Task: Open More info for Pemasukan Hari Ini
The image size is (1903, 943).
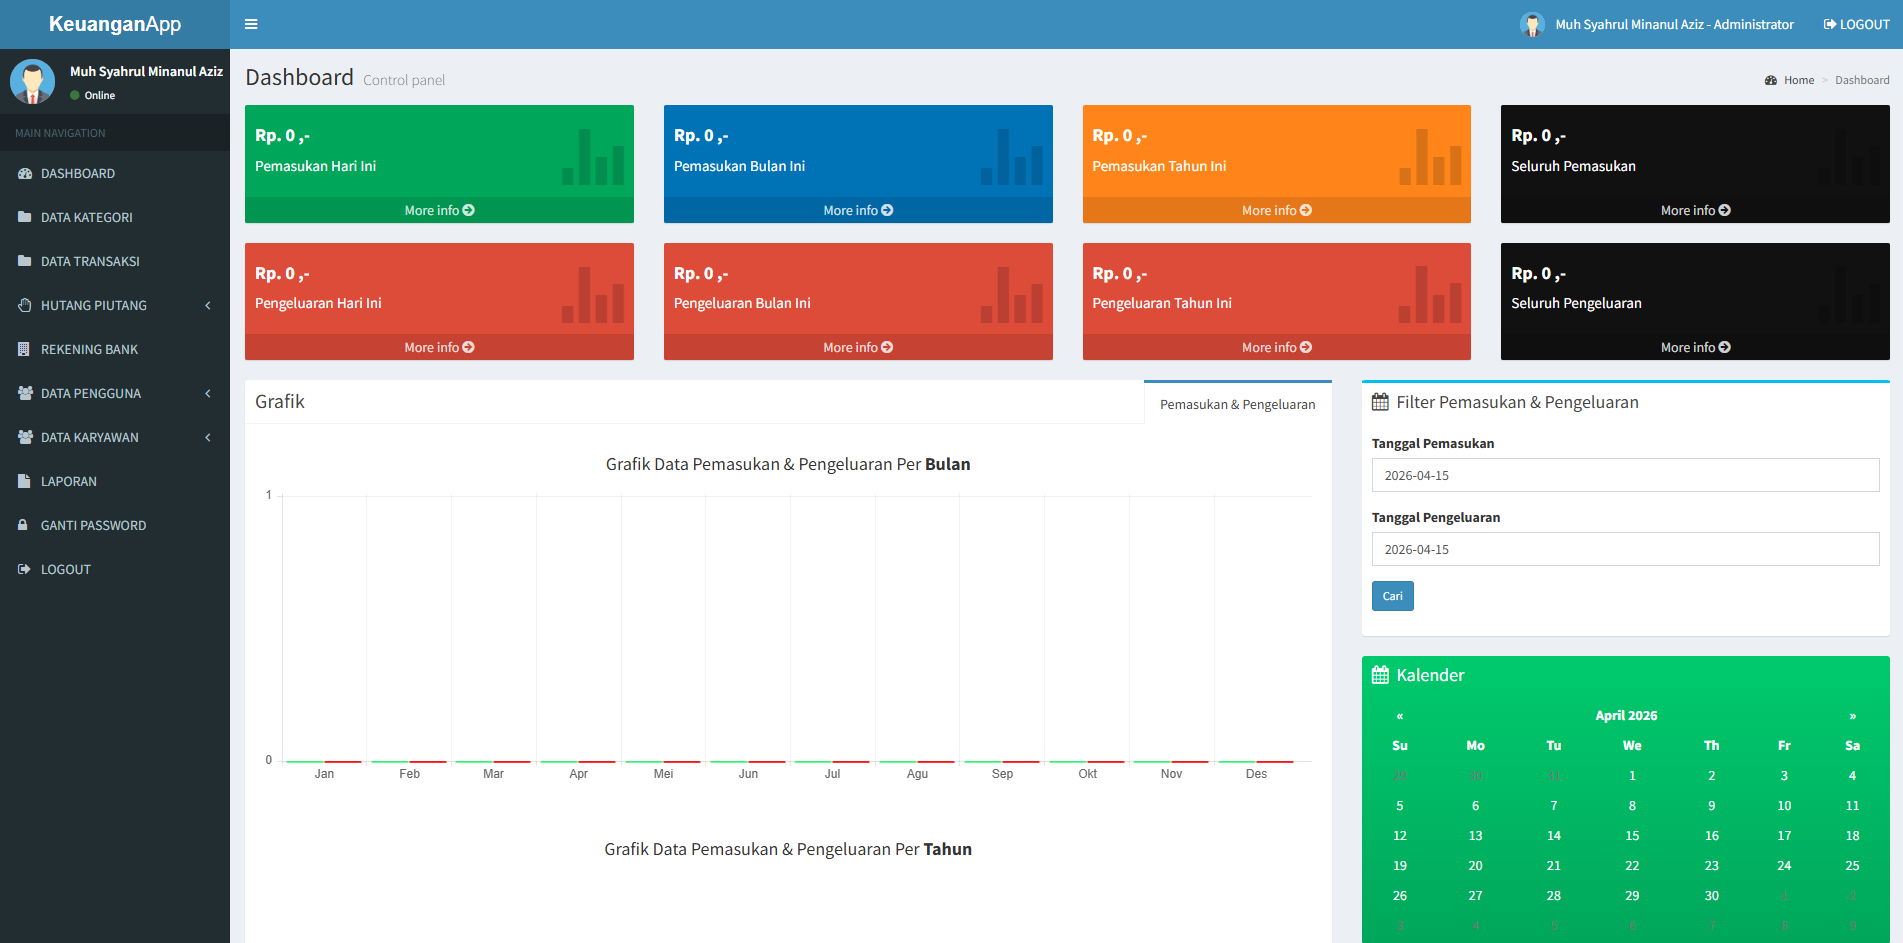Action: (439, 210)
